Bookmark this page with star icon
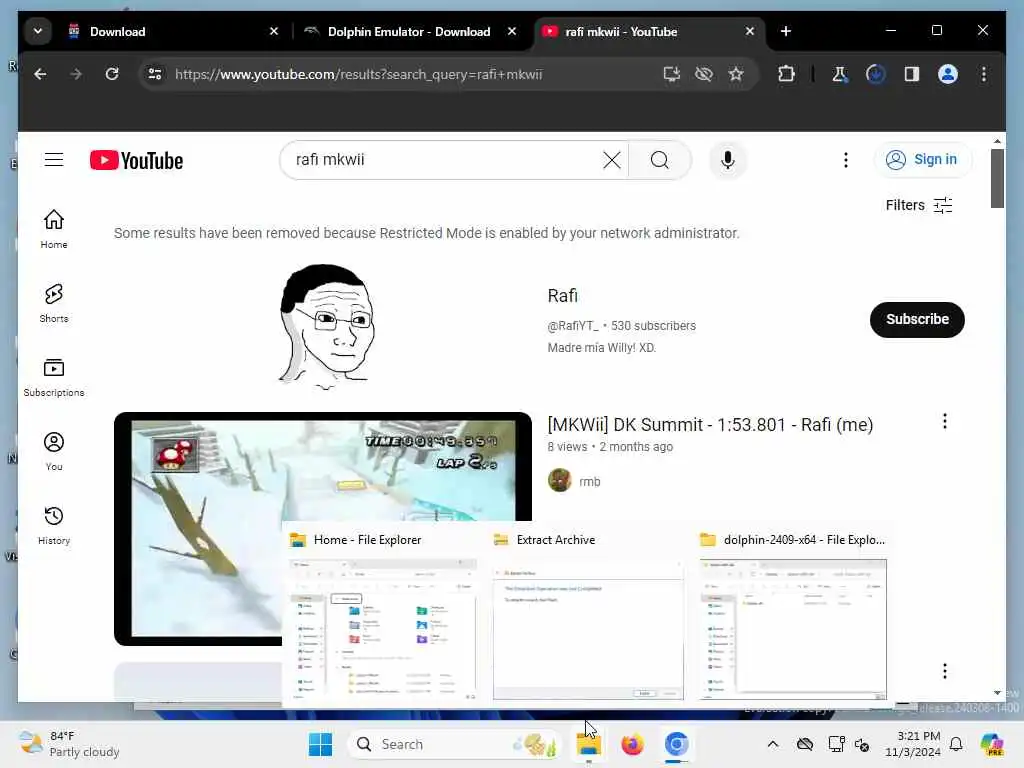 (x=736, y=74)
